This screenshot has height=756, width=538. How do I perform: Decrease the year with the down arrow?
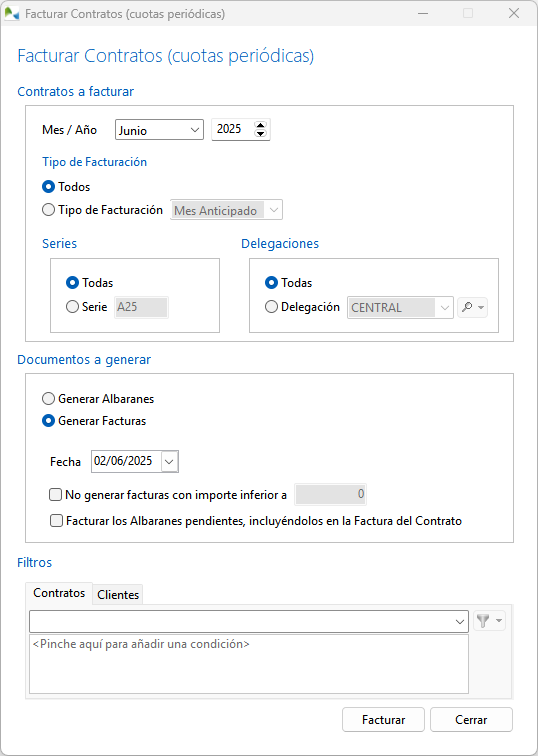pos(260,134)
